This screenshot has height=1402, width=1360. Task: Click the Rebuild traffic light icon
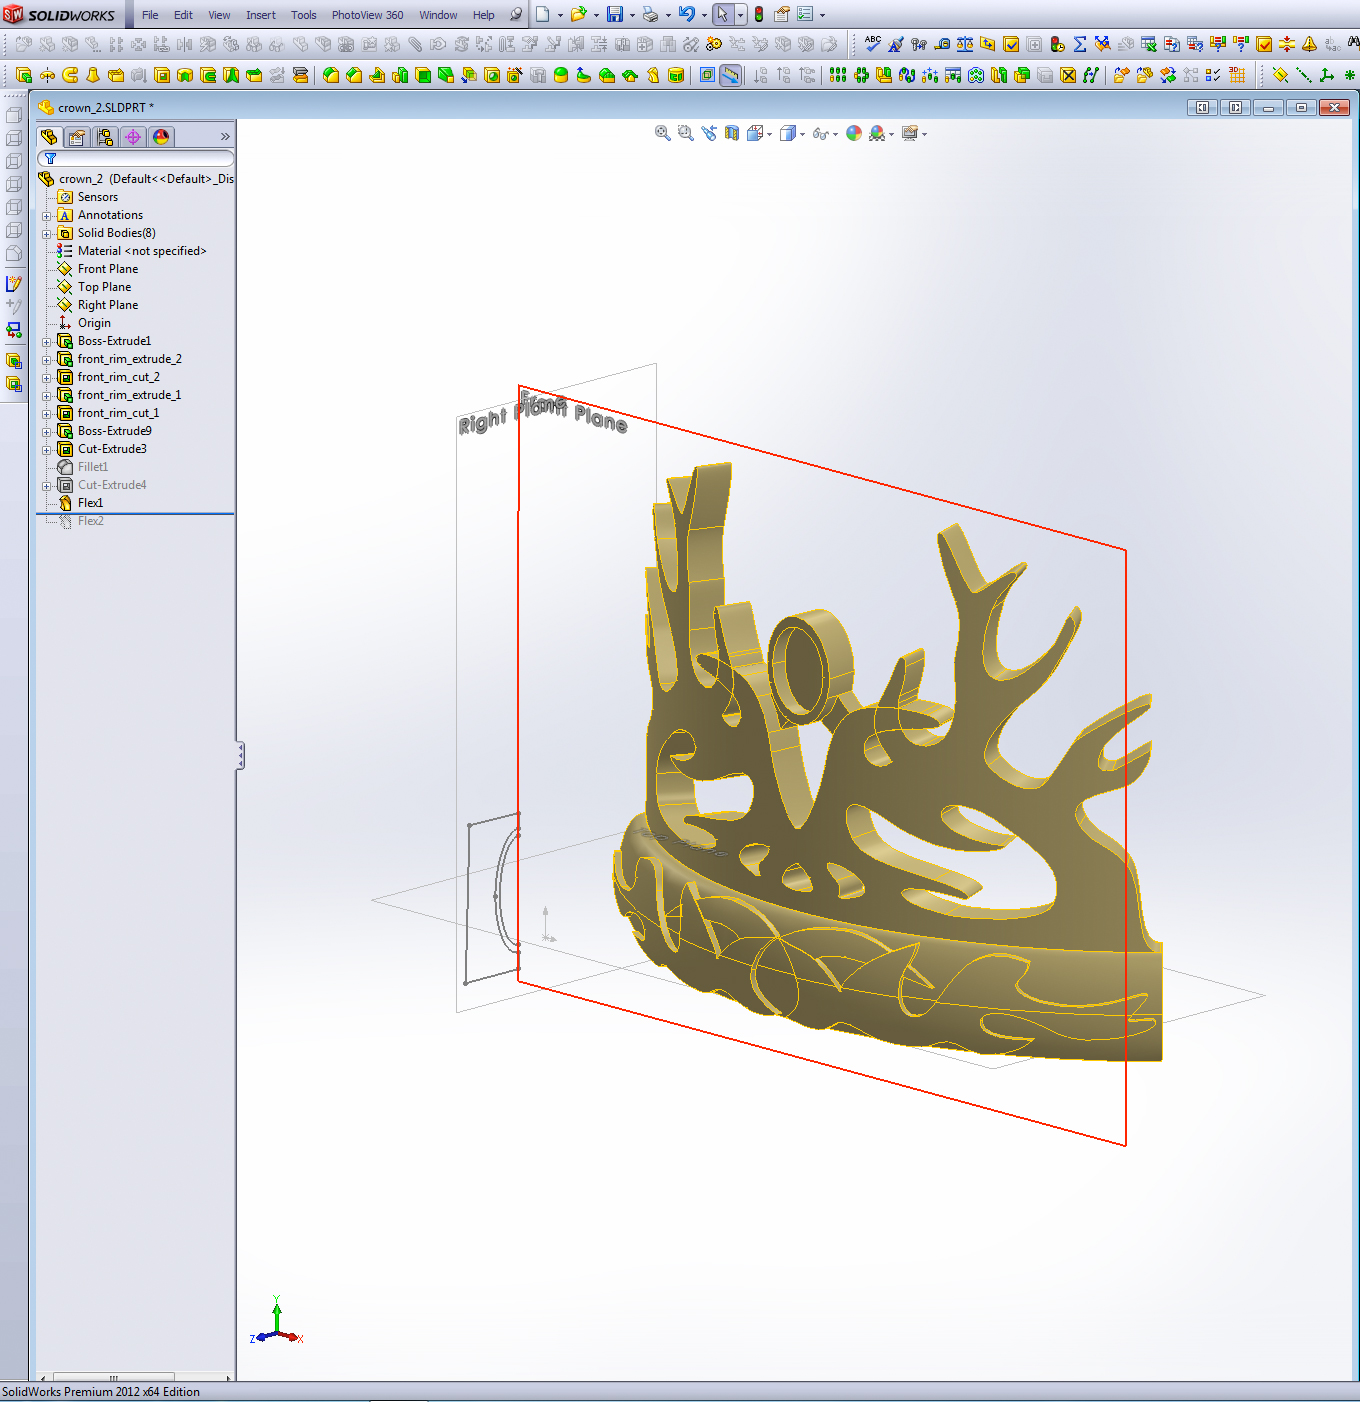[759, 14]
